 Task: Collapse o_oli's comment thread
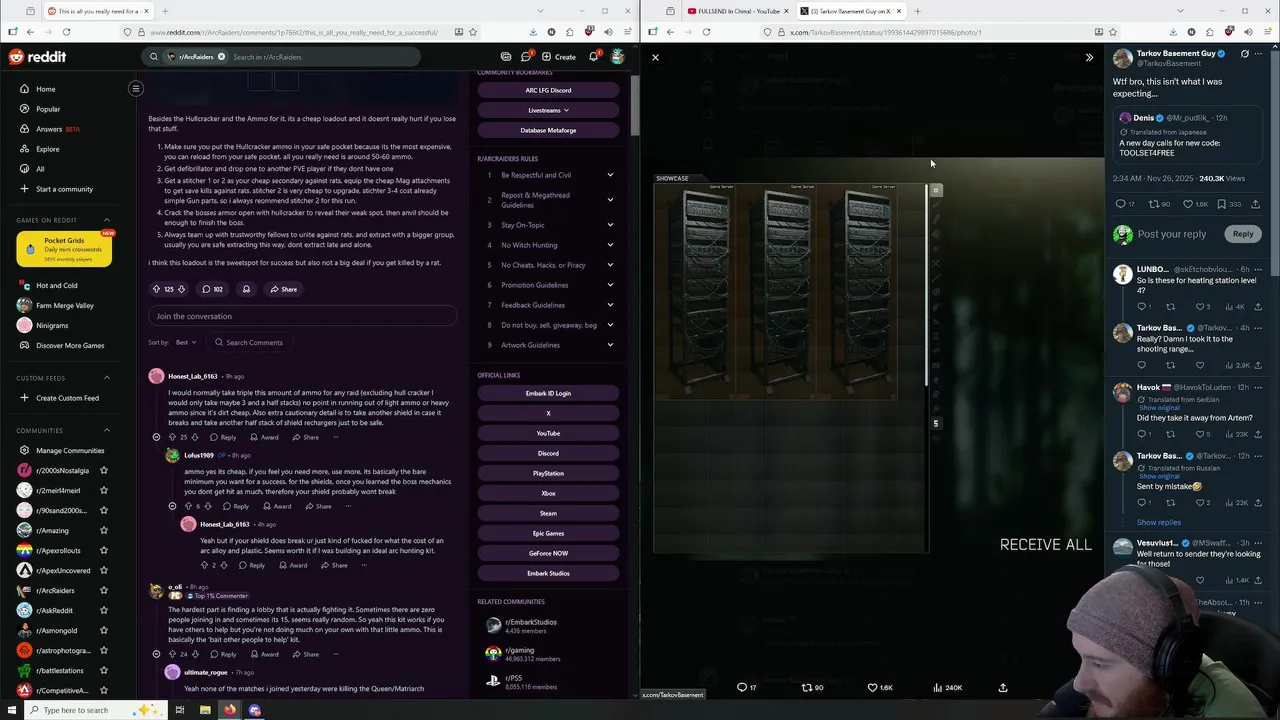coord(156,654)
